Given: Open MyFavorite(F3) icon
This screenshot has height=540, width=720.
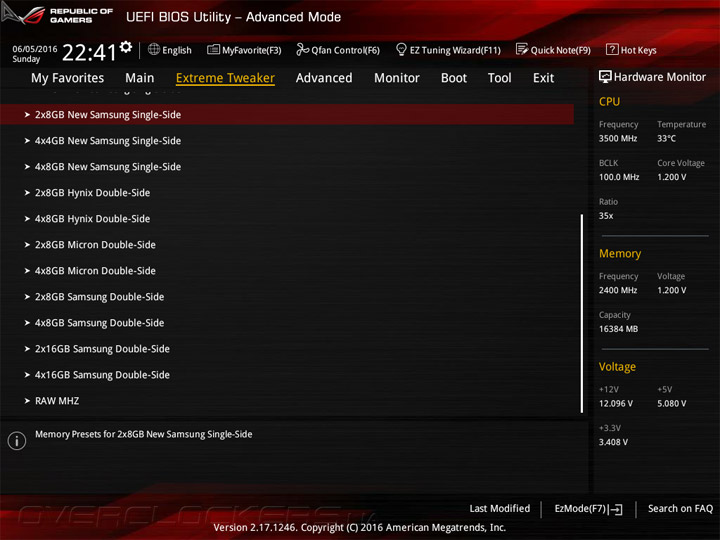Looking at the screenshot, I should (213, 49).
